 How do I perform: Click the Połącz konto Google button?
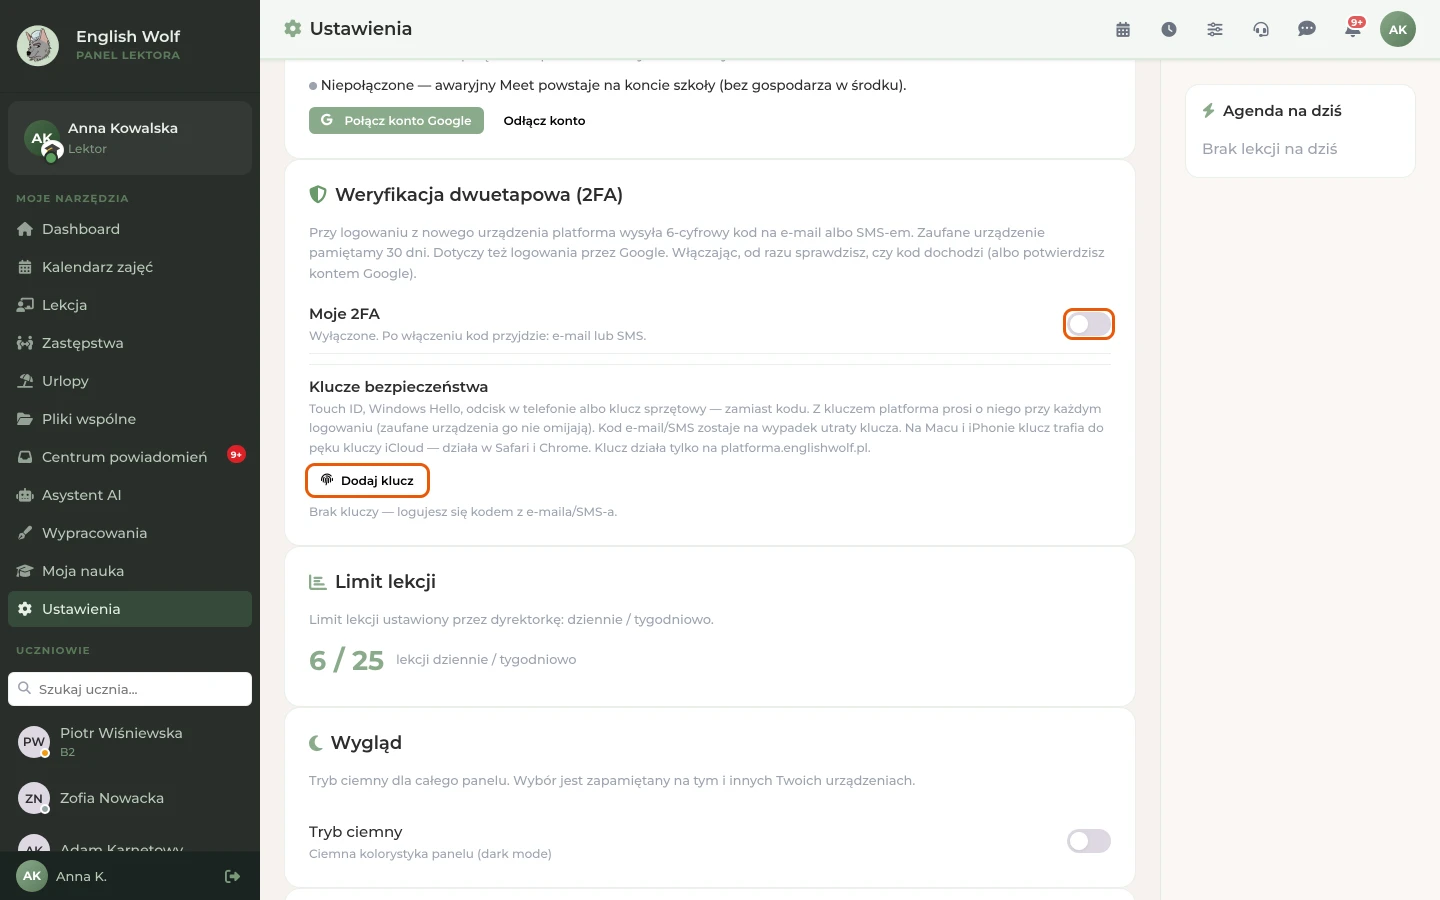coord(396,120)
